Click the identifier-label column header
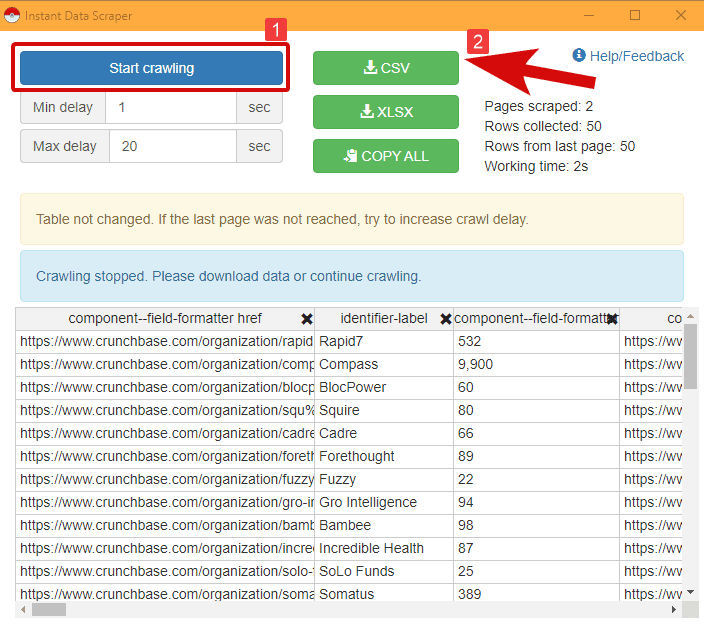 pos(384,319)
